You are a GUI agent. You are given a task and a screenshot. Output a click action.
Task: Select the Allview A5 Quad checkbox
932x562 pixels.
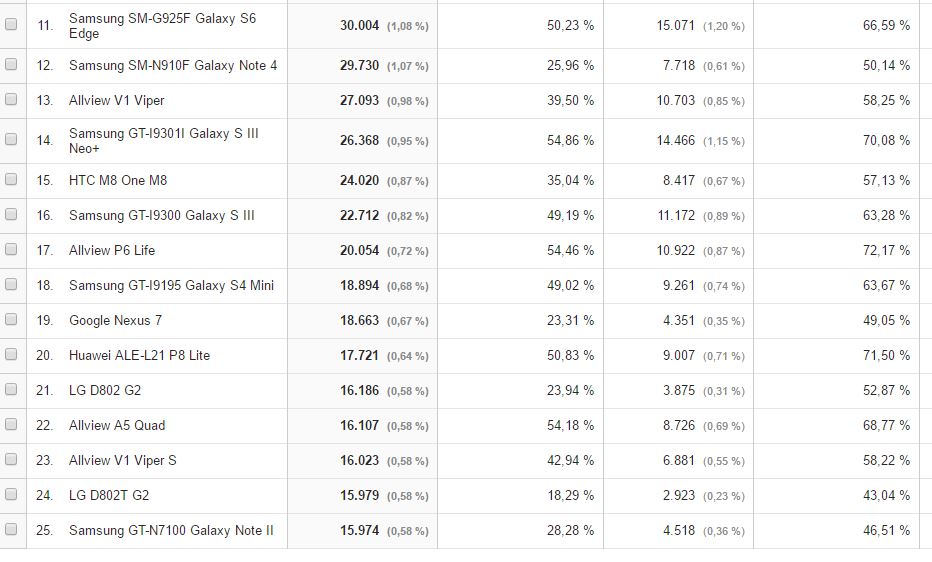pos(11,425)
